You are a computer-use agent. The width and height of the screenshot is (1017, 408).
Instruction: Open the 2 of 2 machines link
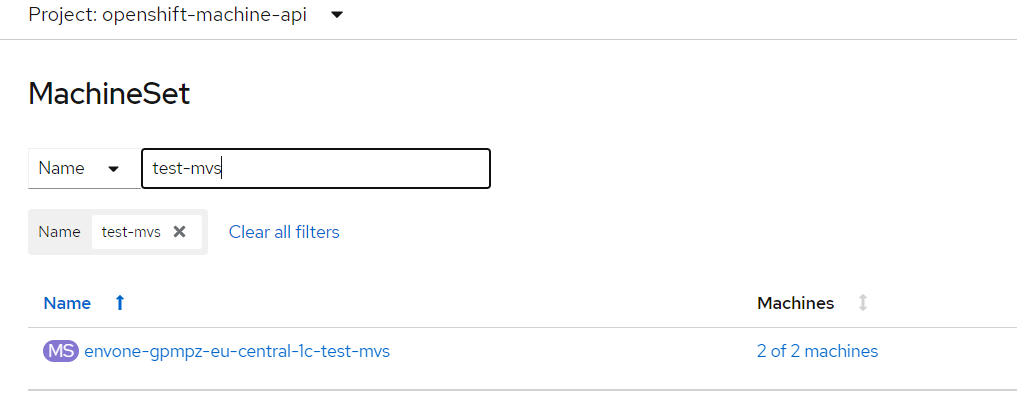[x=817, y=351]
